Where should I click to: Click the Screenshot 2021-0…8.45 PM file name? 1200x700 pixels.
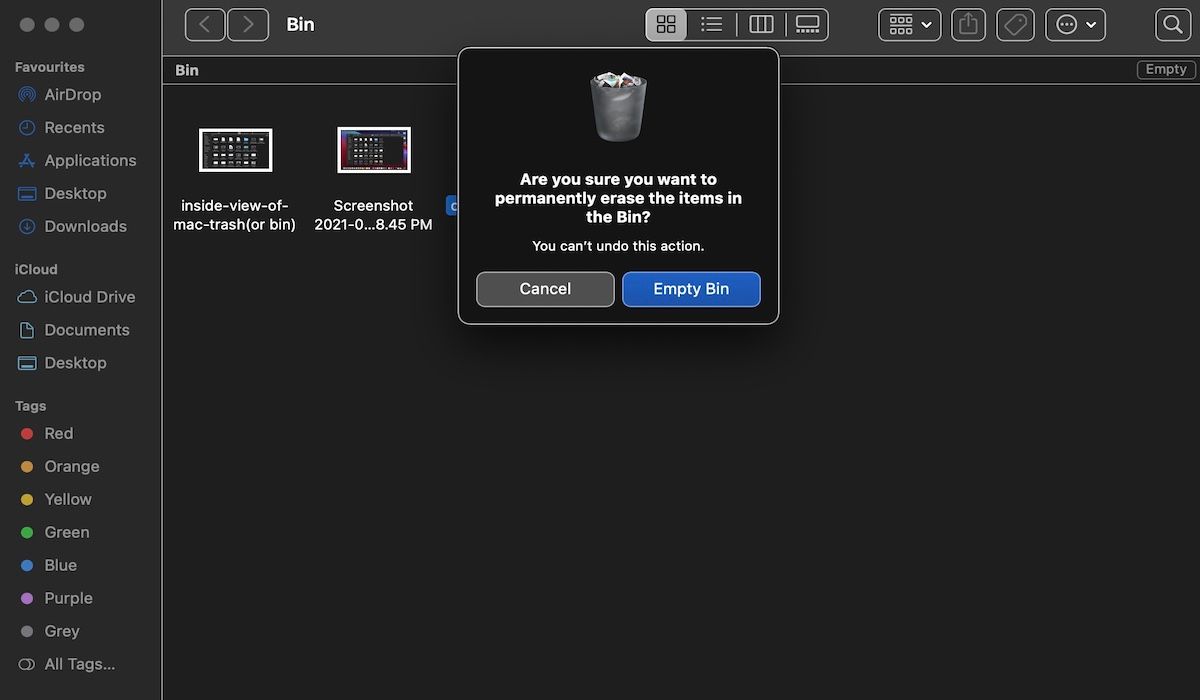click(x=374, y=215)
